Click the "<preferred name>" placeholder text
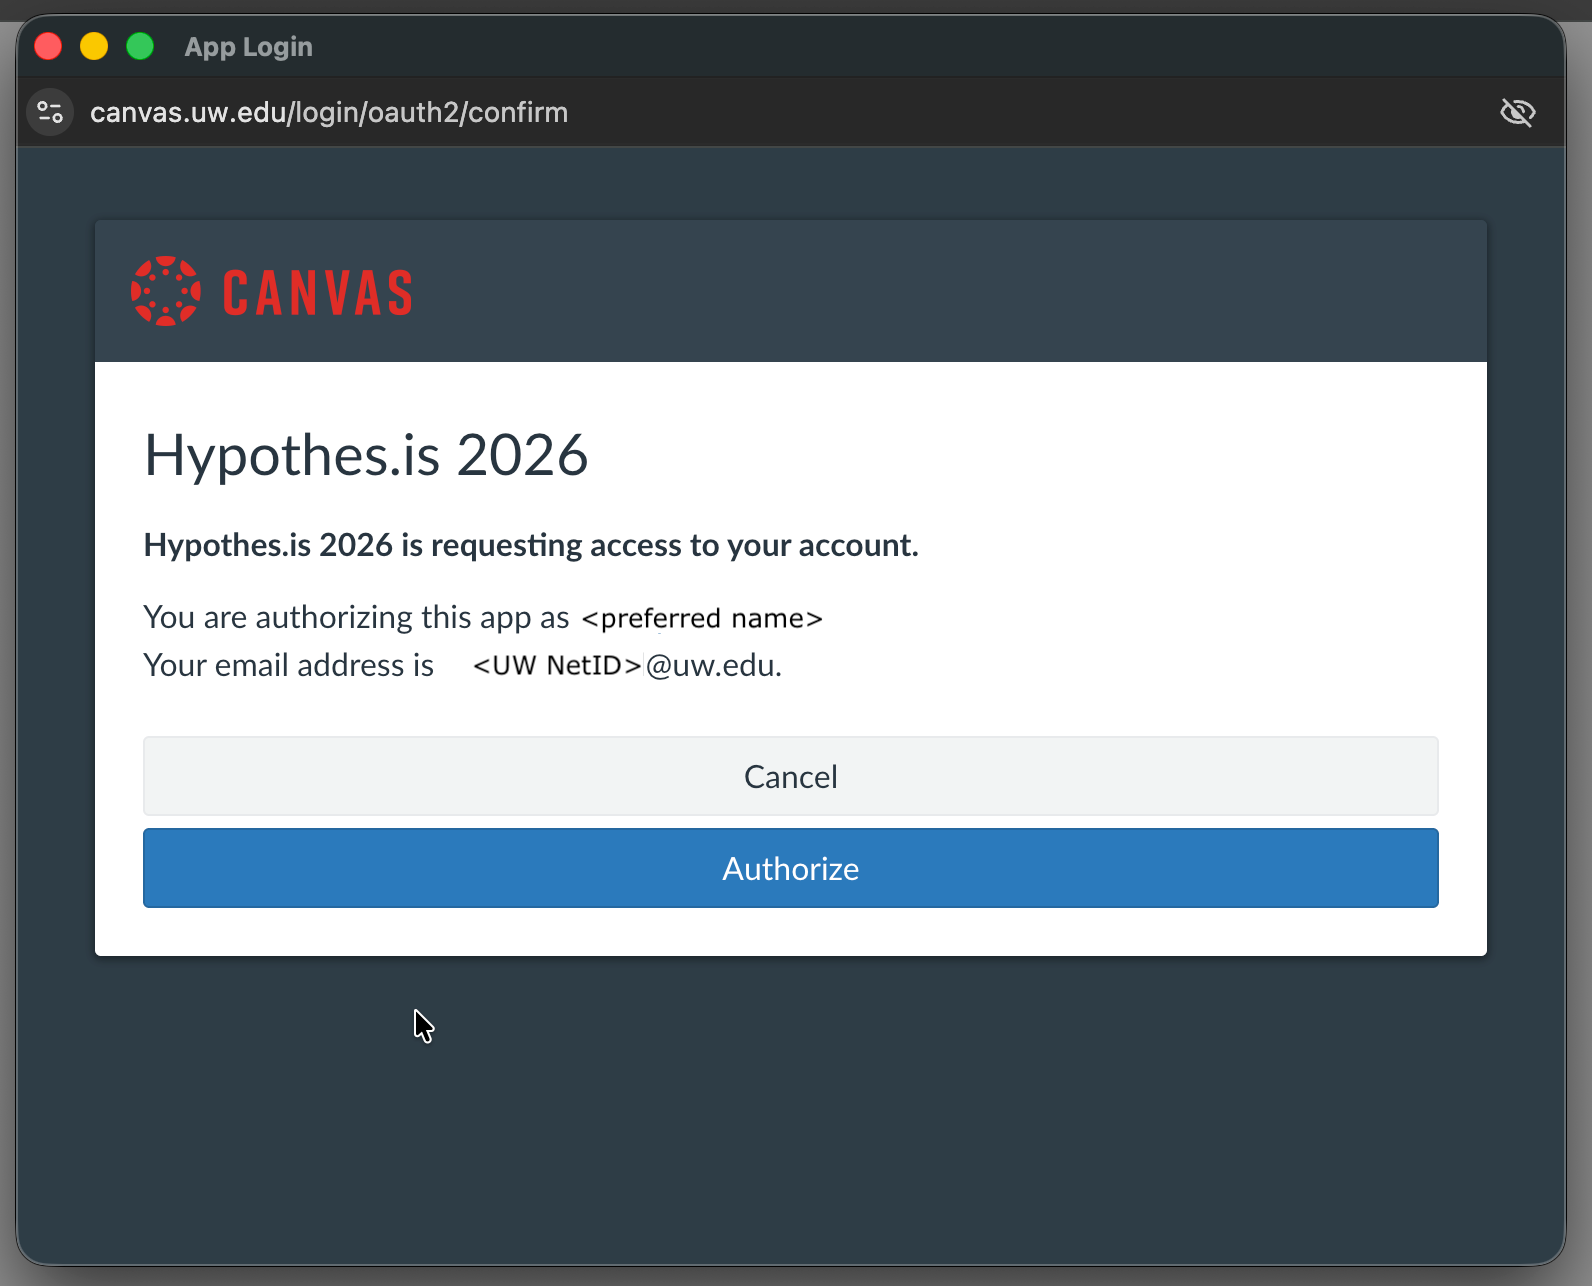Viewport: 1592px width, 1286px height. click(702, 618)
